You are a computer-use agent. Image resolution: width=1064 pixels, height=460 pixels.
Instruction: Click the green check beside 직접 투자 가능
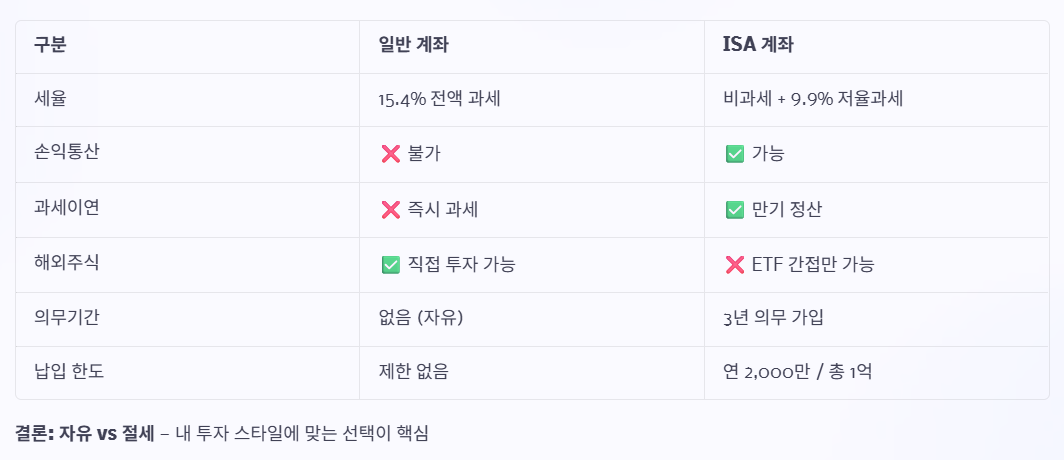coord(391,265)
